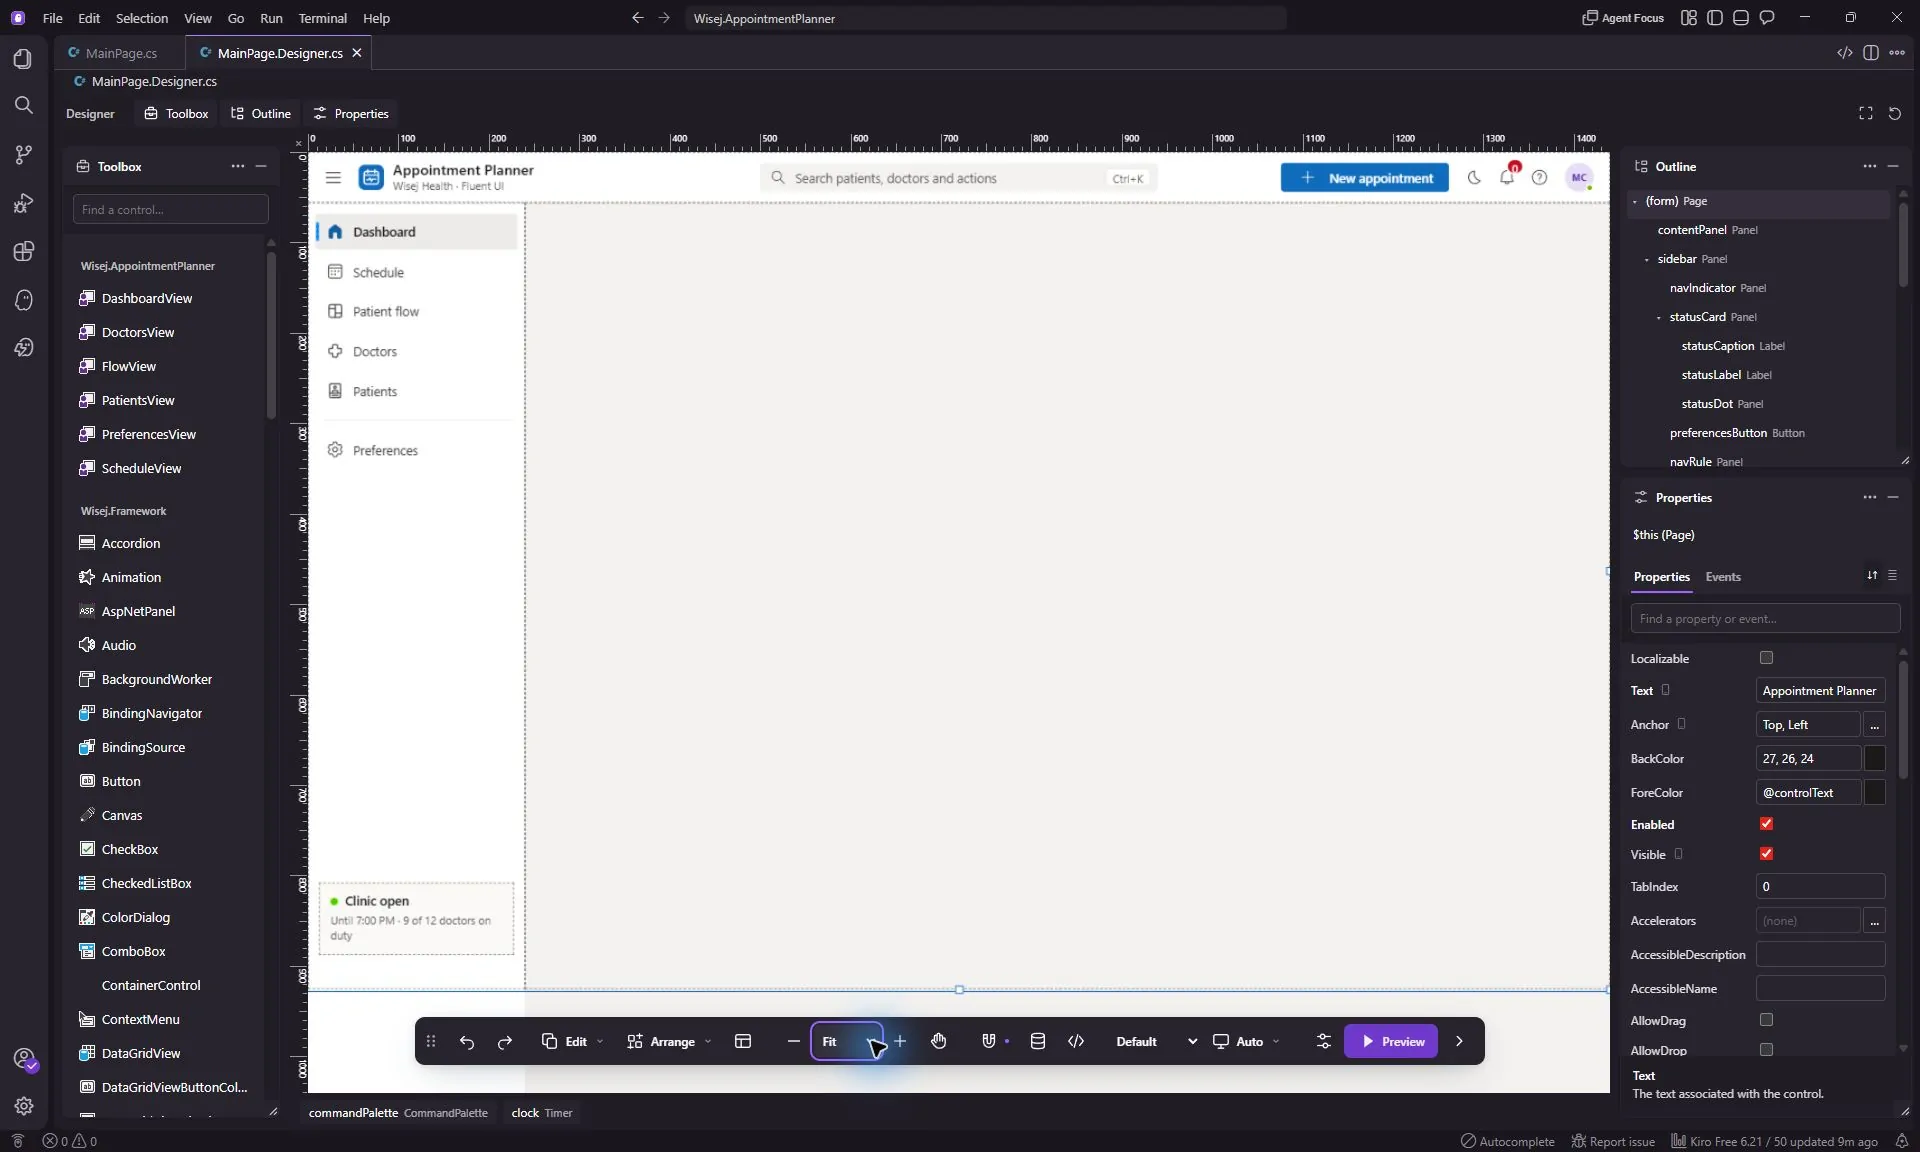Open the database data source icon
Viewport: 1920px width, 1152px height.
[x=1038, y=1041]
